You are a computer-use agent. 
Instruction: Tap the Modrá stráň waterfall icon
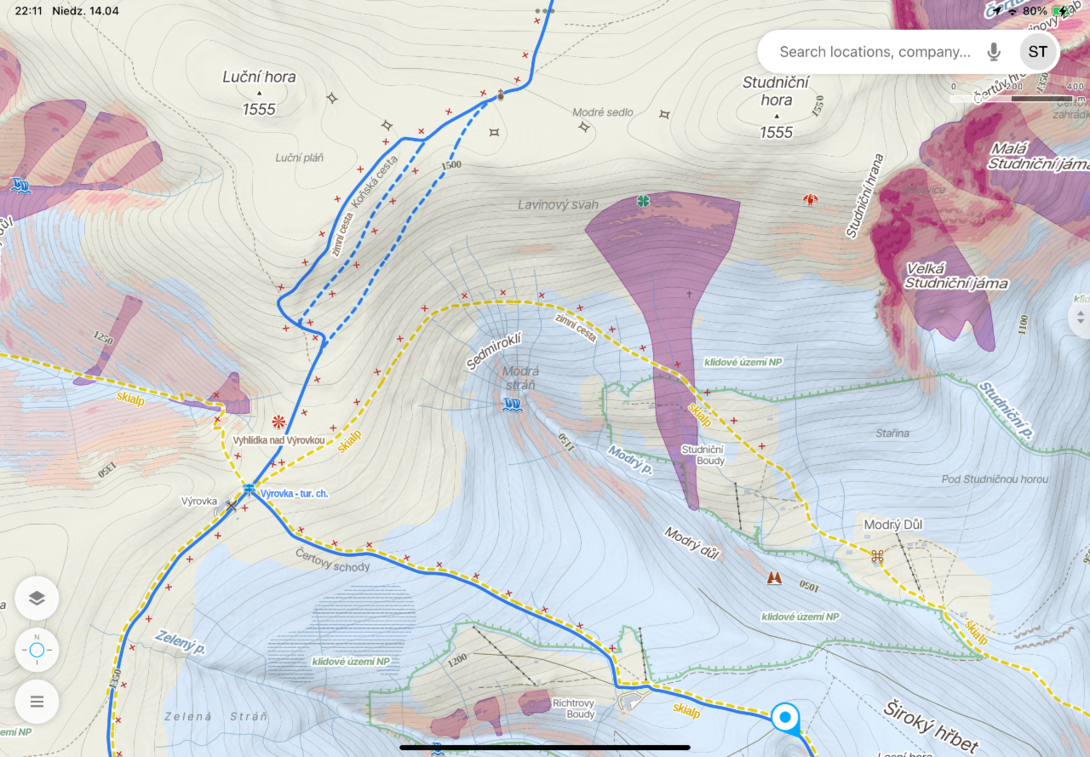[x=512, y=404]
